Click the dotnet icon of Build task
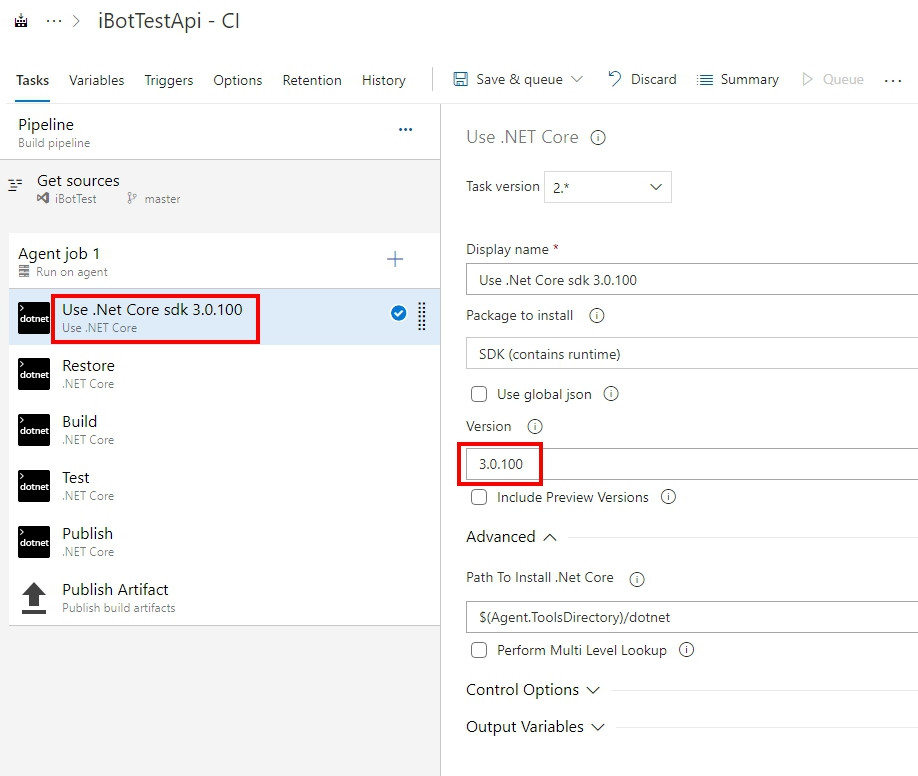The height and width of the screenshot is (776, 918). [x=34, y=430]
